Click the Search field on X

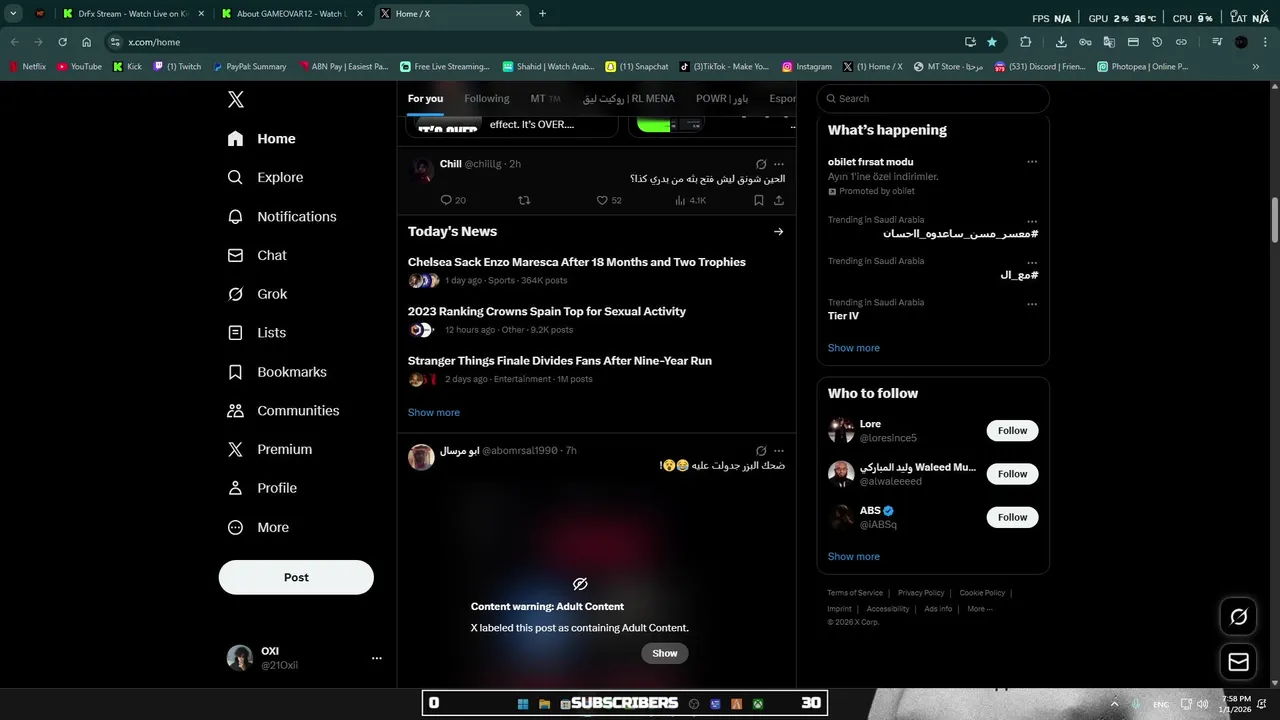(933, 99)
